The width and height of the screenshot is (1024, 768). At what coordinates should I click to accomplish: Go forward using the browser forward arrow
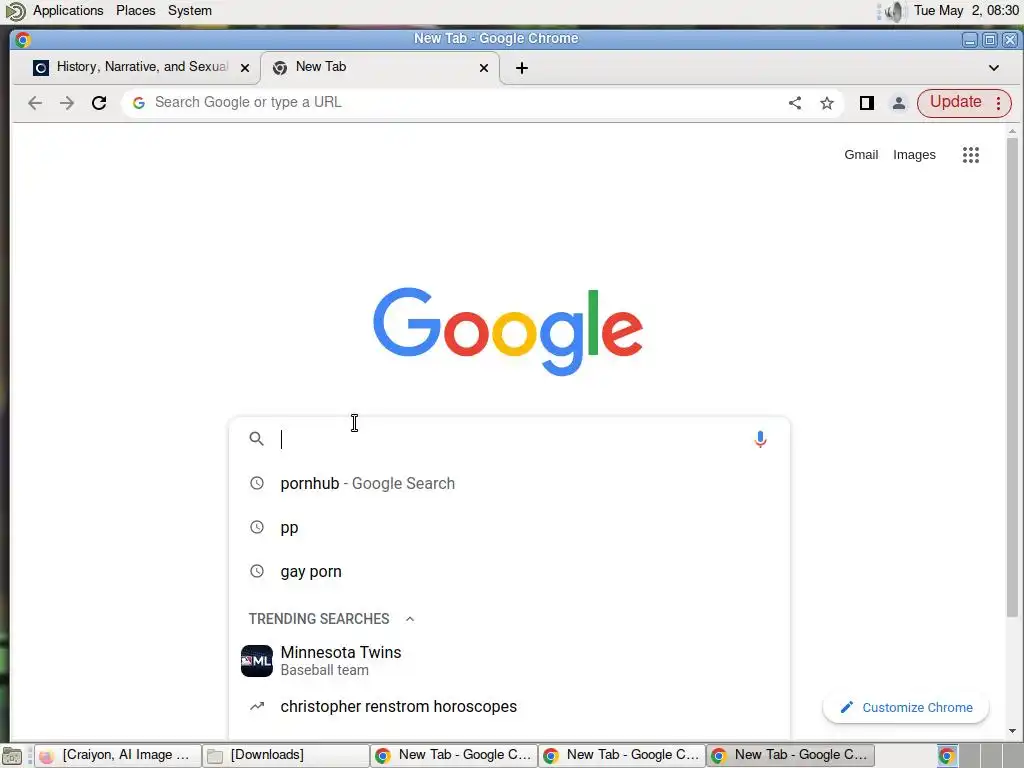pyautogui.click(x=67, y=103)
